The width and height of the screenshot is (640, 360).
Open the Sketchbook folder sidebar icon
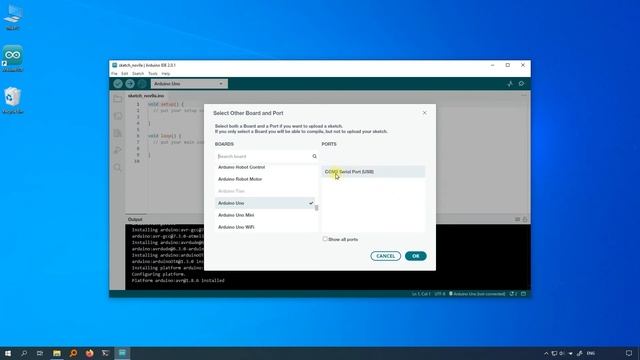coord(118,99)
